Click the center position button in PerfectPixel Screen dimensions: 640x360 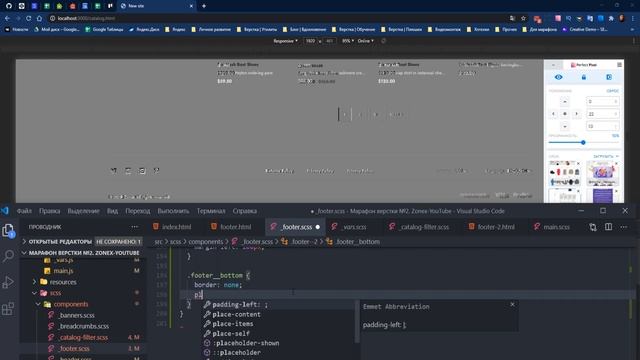[x=565, y=114]
